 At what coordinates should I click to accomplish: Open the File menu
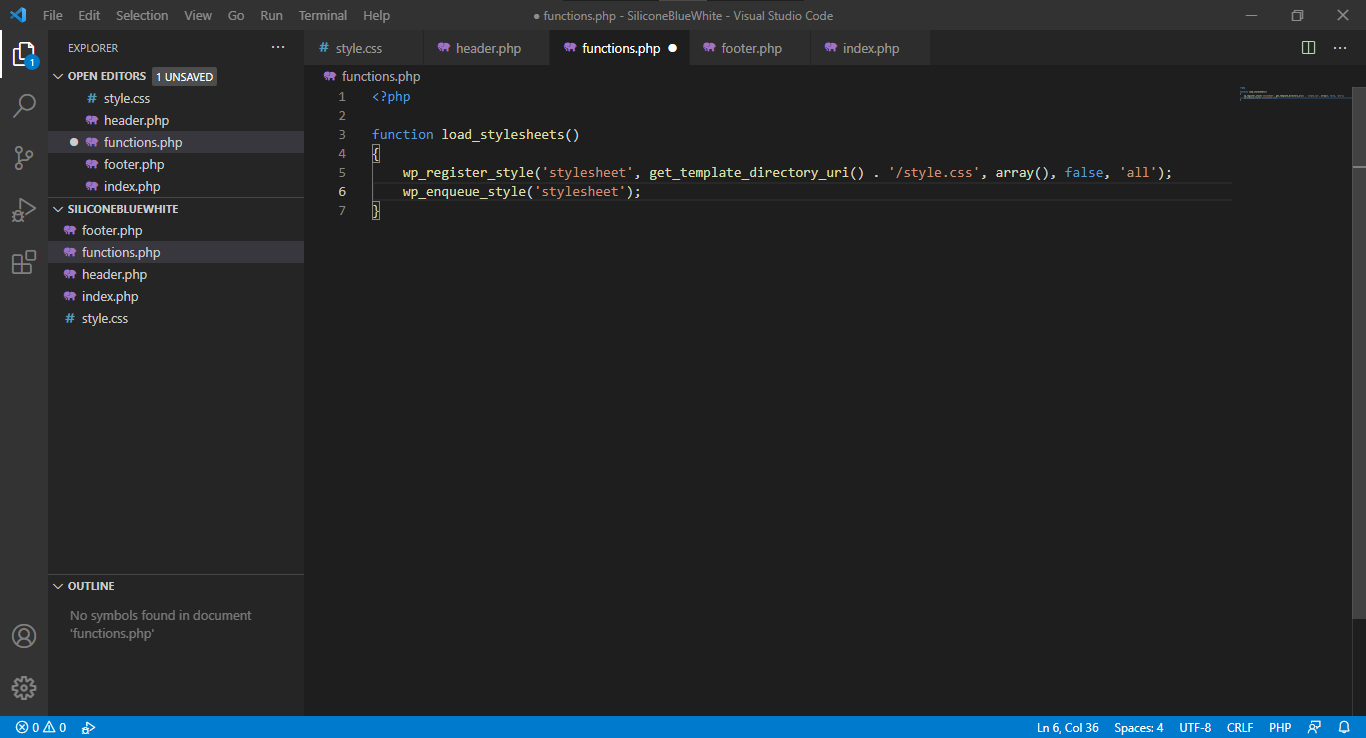click(x=52, y=15)
